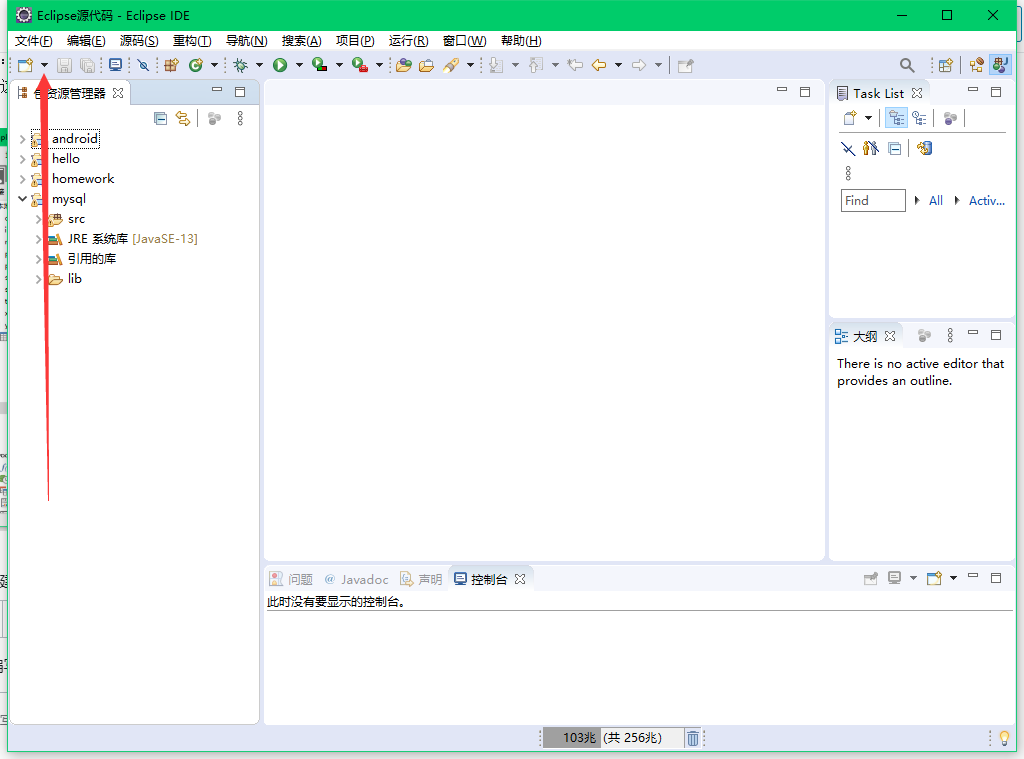Click the Run icon in the main toolbar
This screenshot has width=1024, height=759.
pos(281,65)
